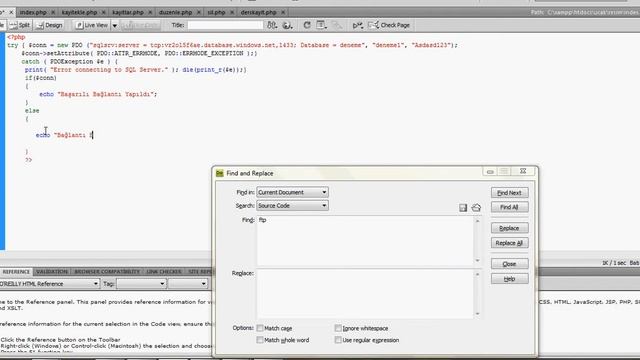Switch to the kayitlar.php tab

(128, 12)
